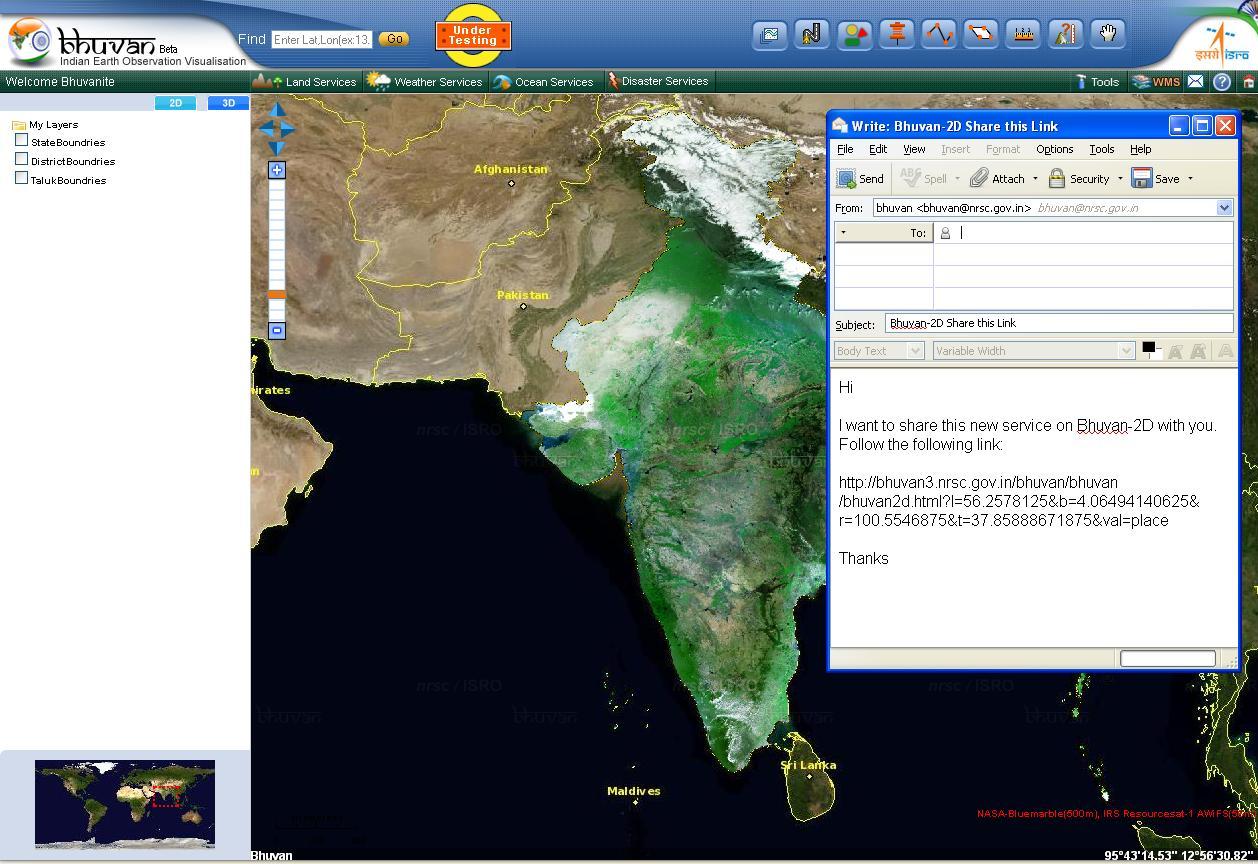Click the Send button in Write window

(x=860, y=179)
